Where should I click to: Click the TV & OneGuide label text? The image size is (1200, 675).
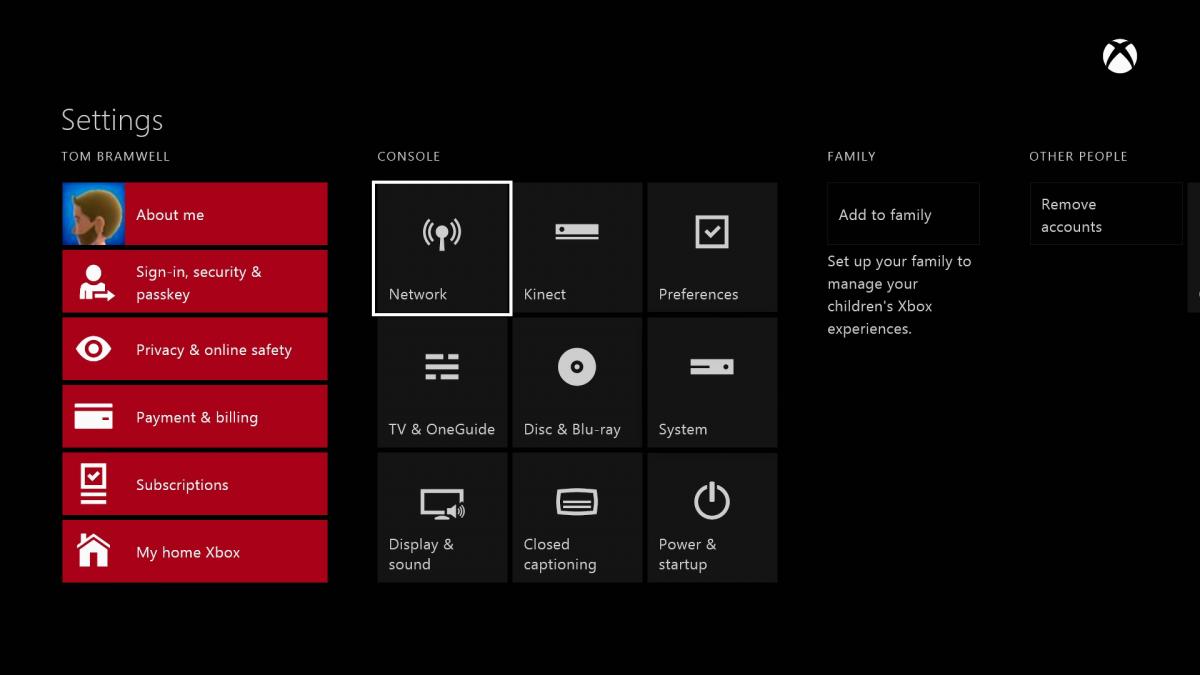tap(442, 430)
